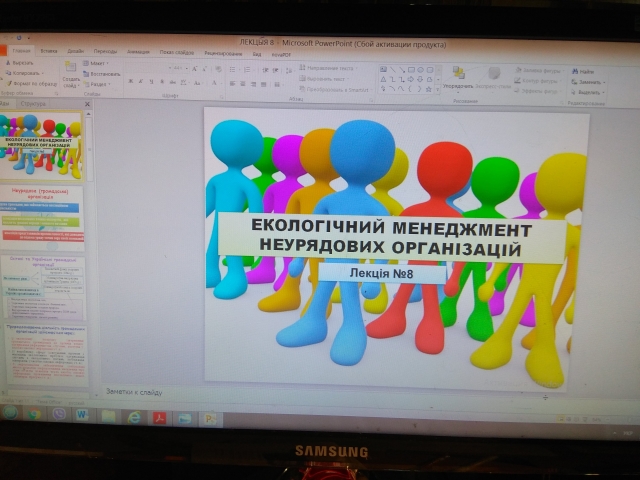Align text right
The width and height of the screenshot is (640, 480).
253,84
